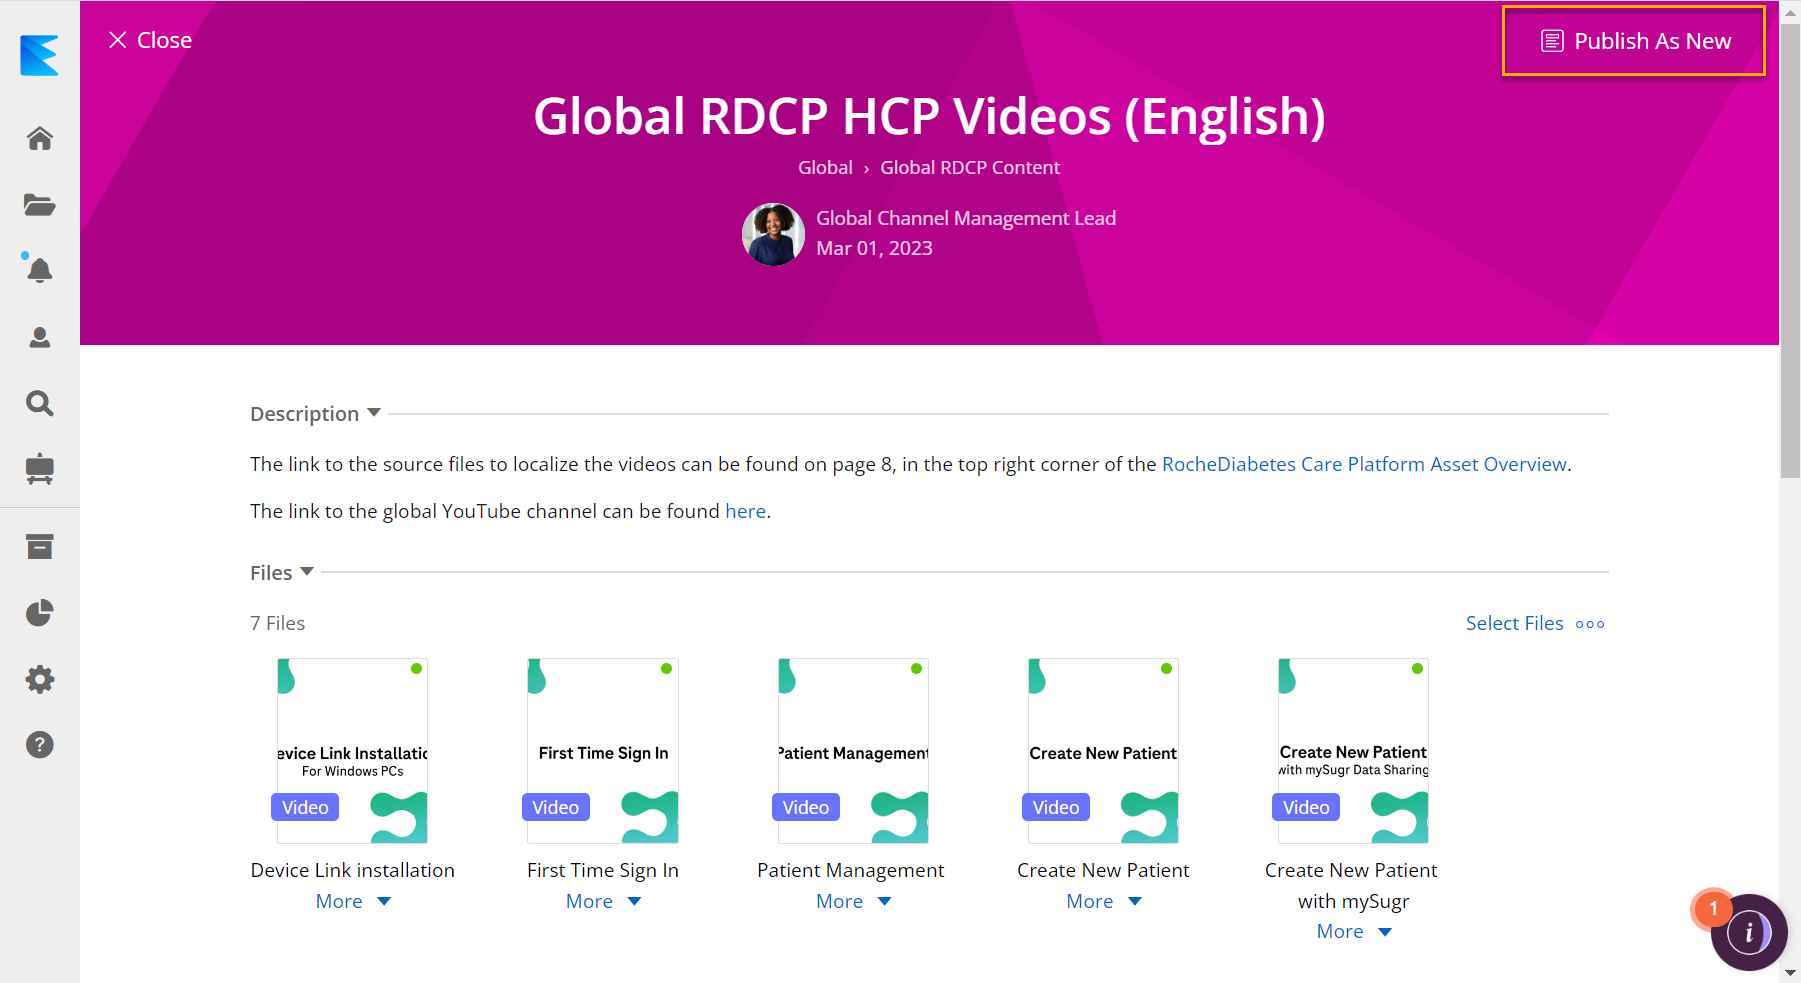The width and height of the screenshot is (1801, 983).
Task: Open the profile person icon
Action: 40,338
